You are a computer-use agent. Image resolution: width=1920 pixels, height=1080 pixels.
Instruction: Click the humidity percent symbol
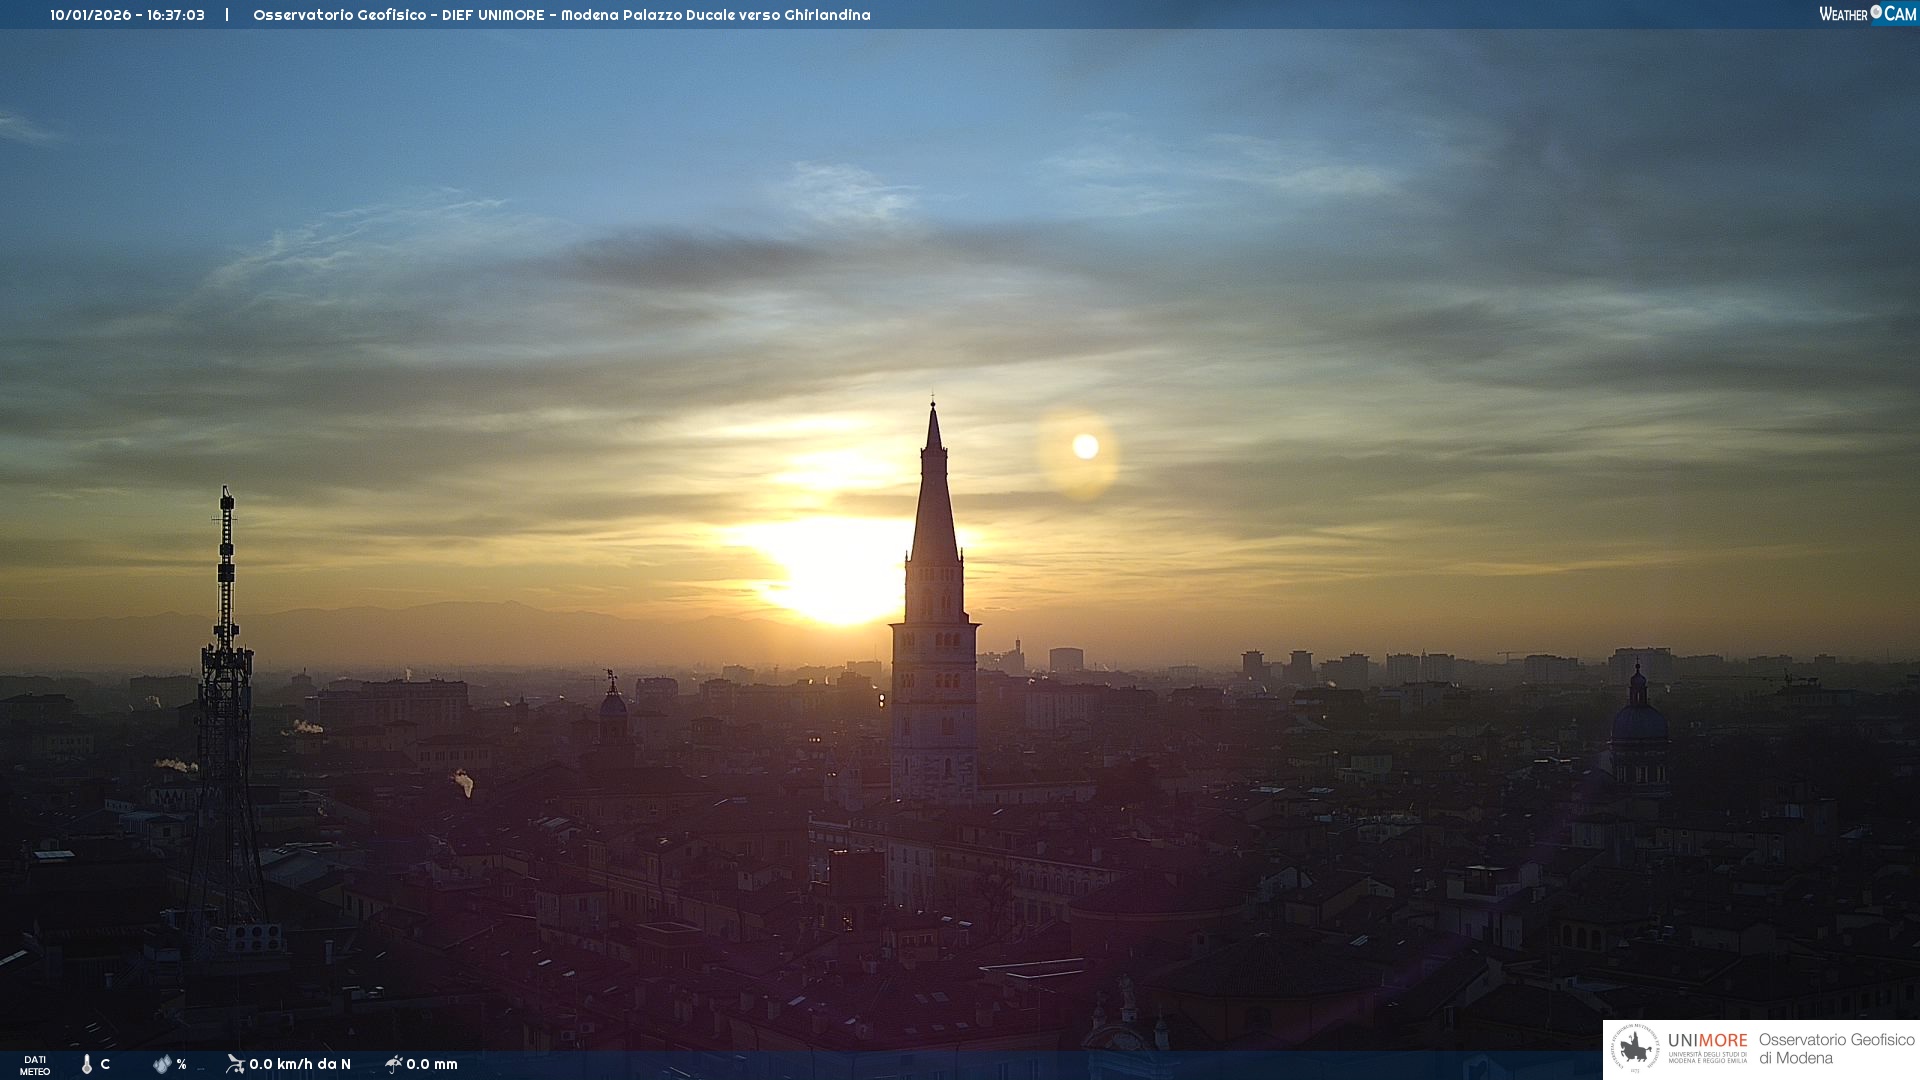click(x=181, y=1064)
